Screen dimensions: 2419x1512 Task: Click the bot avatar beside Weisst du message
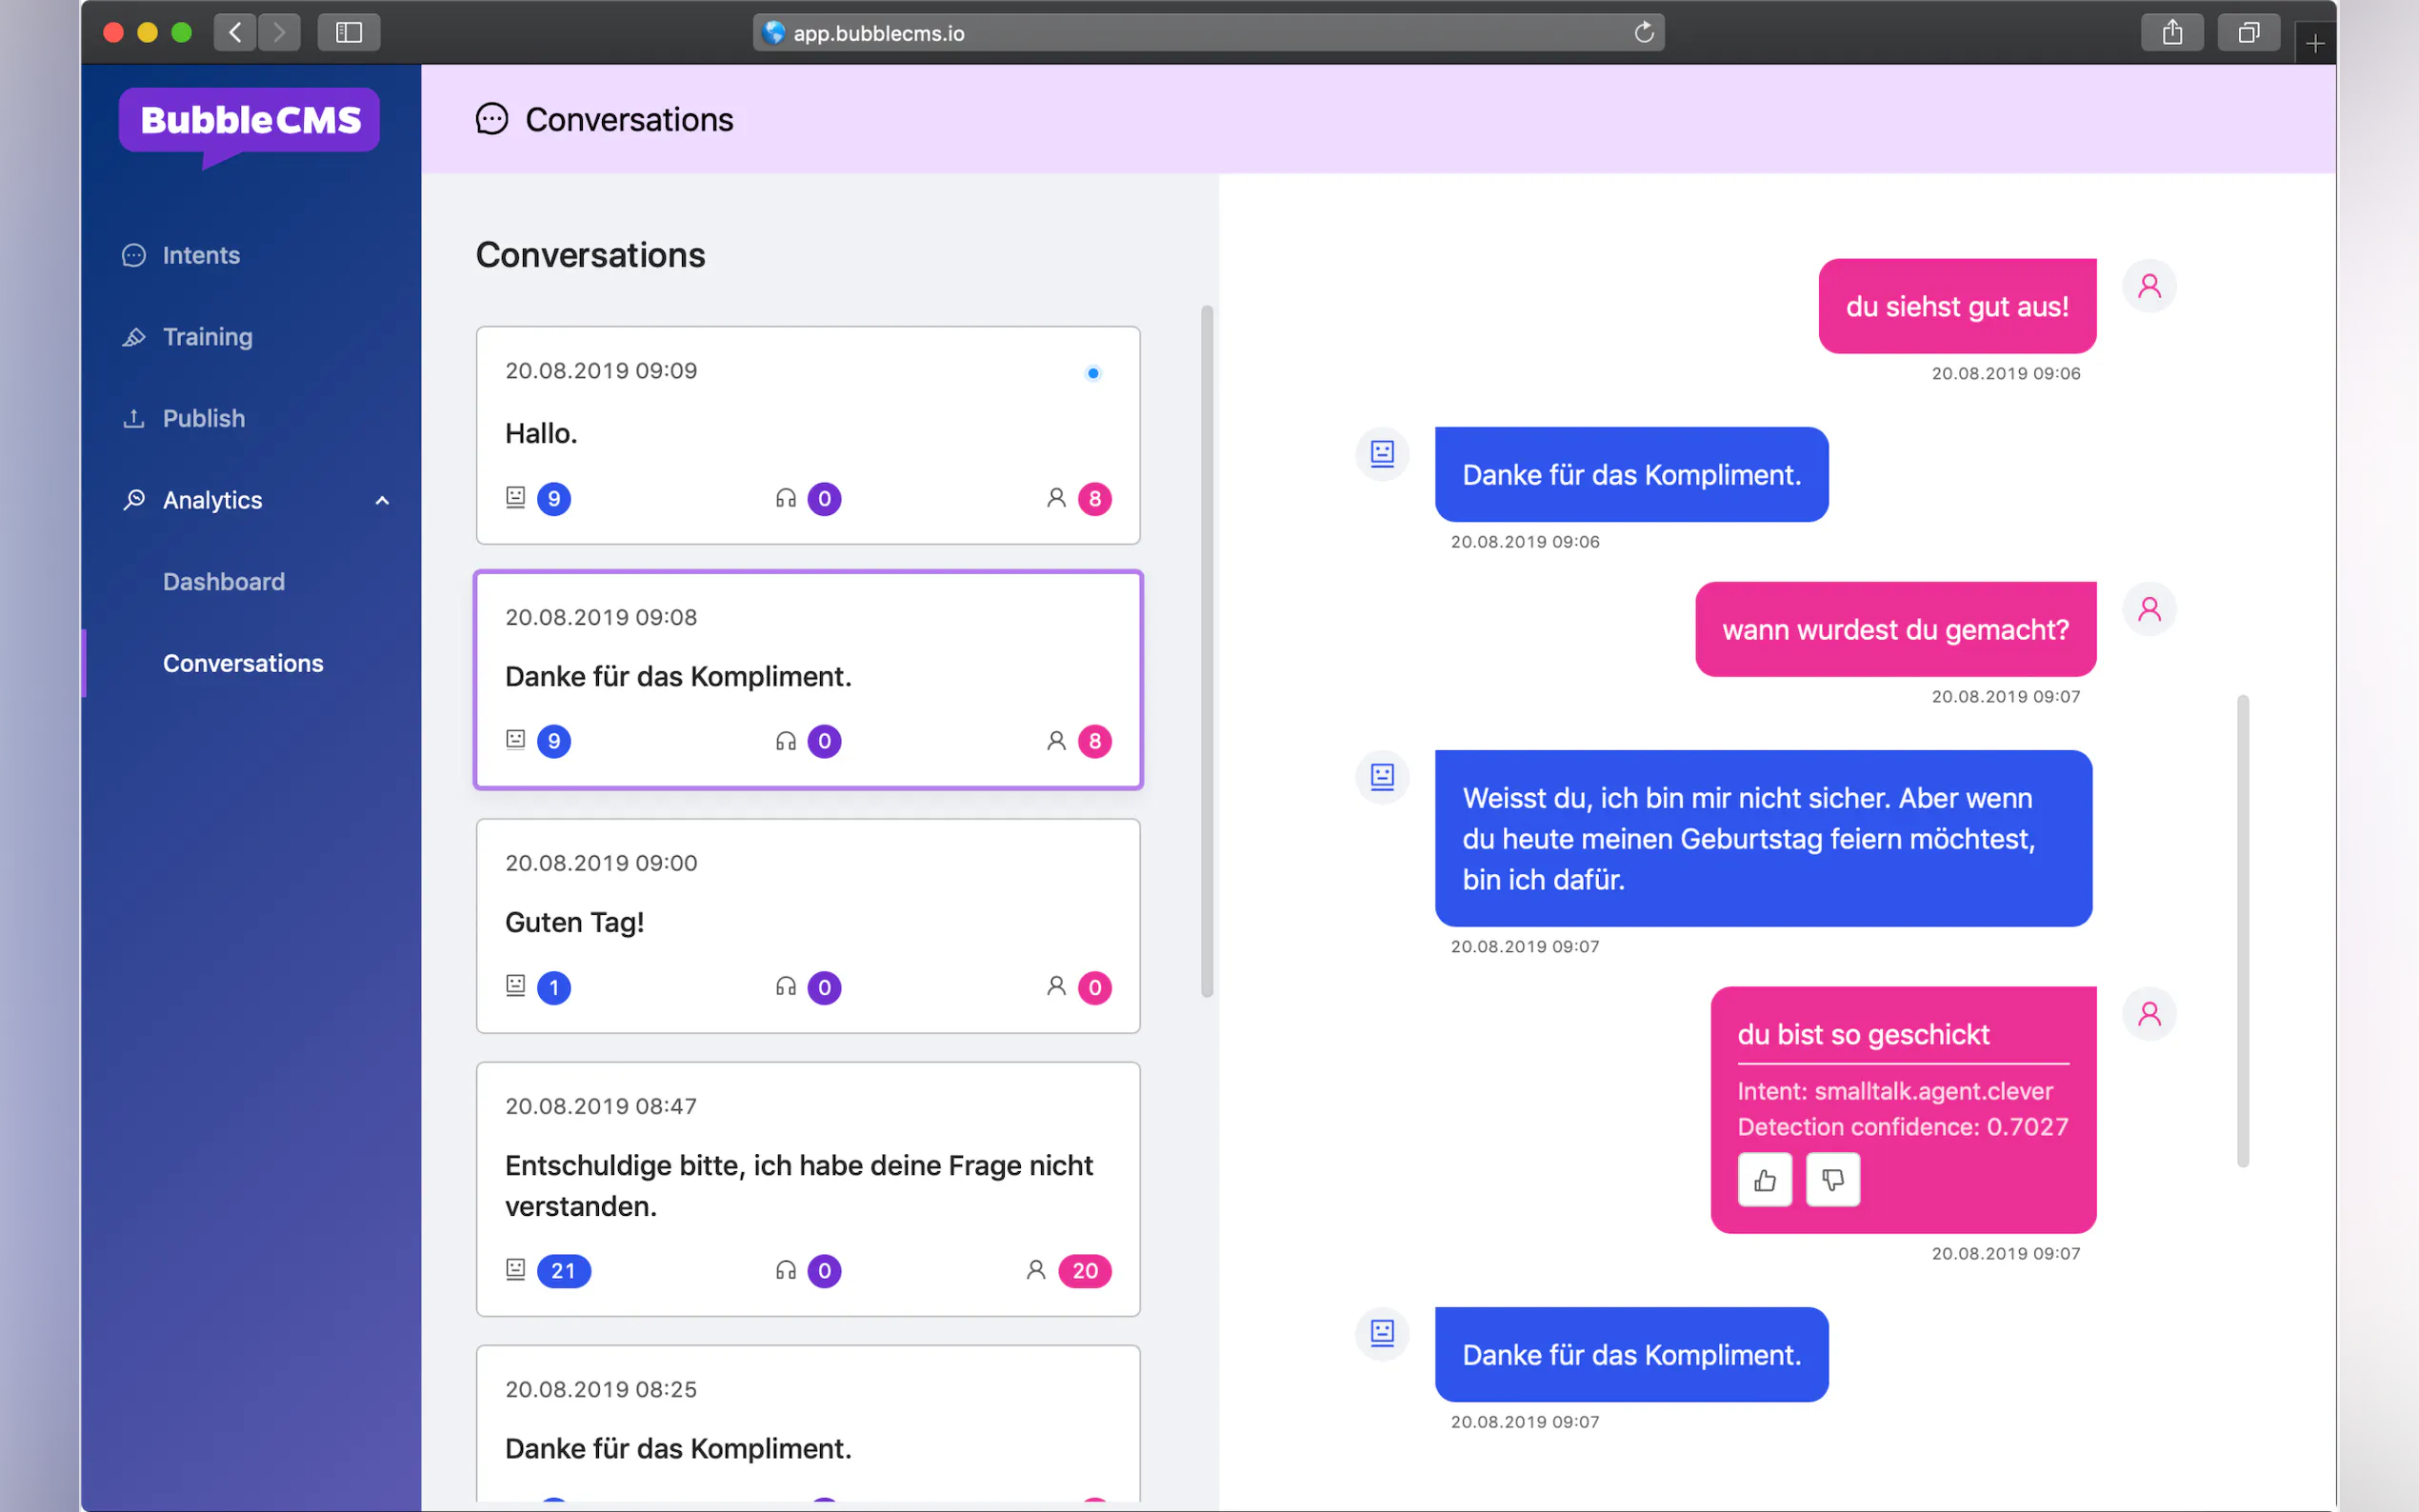1382,776
